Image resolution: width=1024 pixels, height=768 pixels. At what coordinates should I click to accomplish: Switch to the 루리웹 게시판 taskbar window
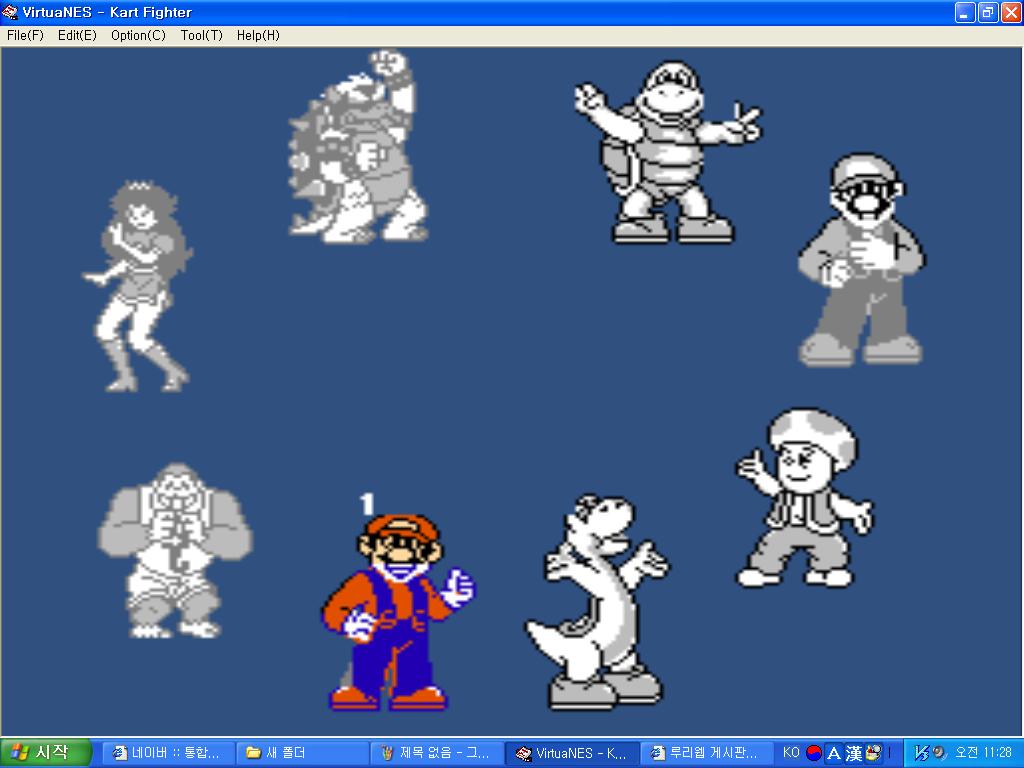tap(705, 753)
